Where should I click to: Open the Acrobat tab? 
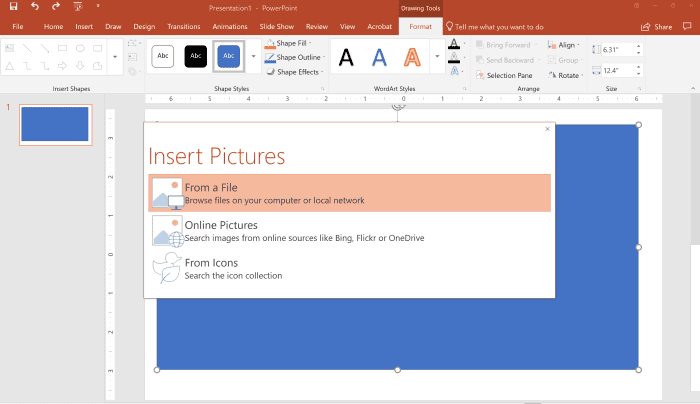click(379, 27)
